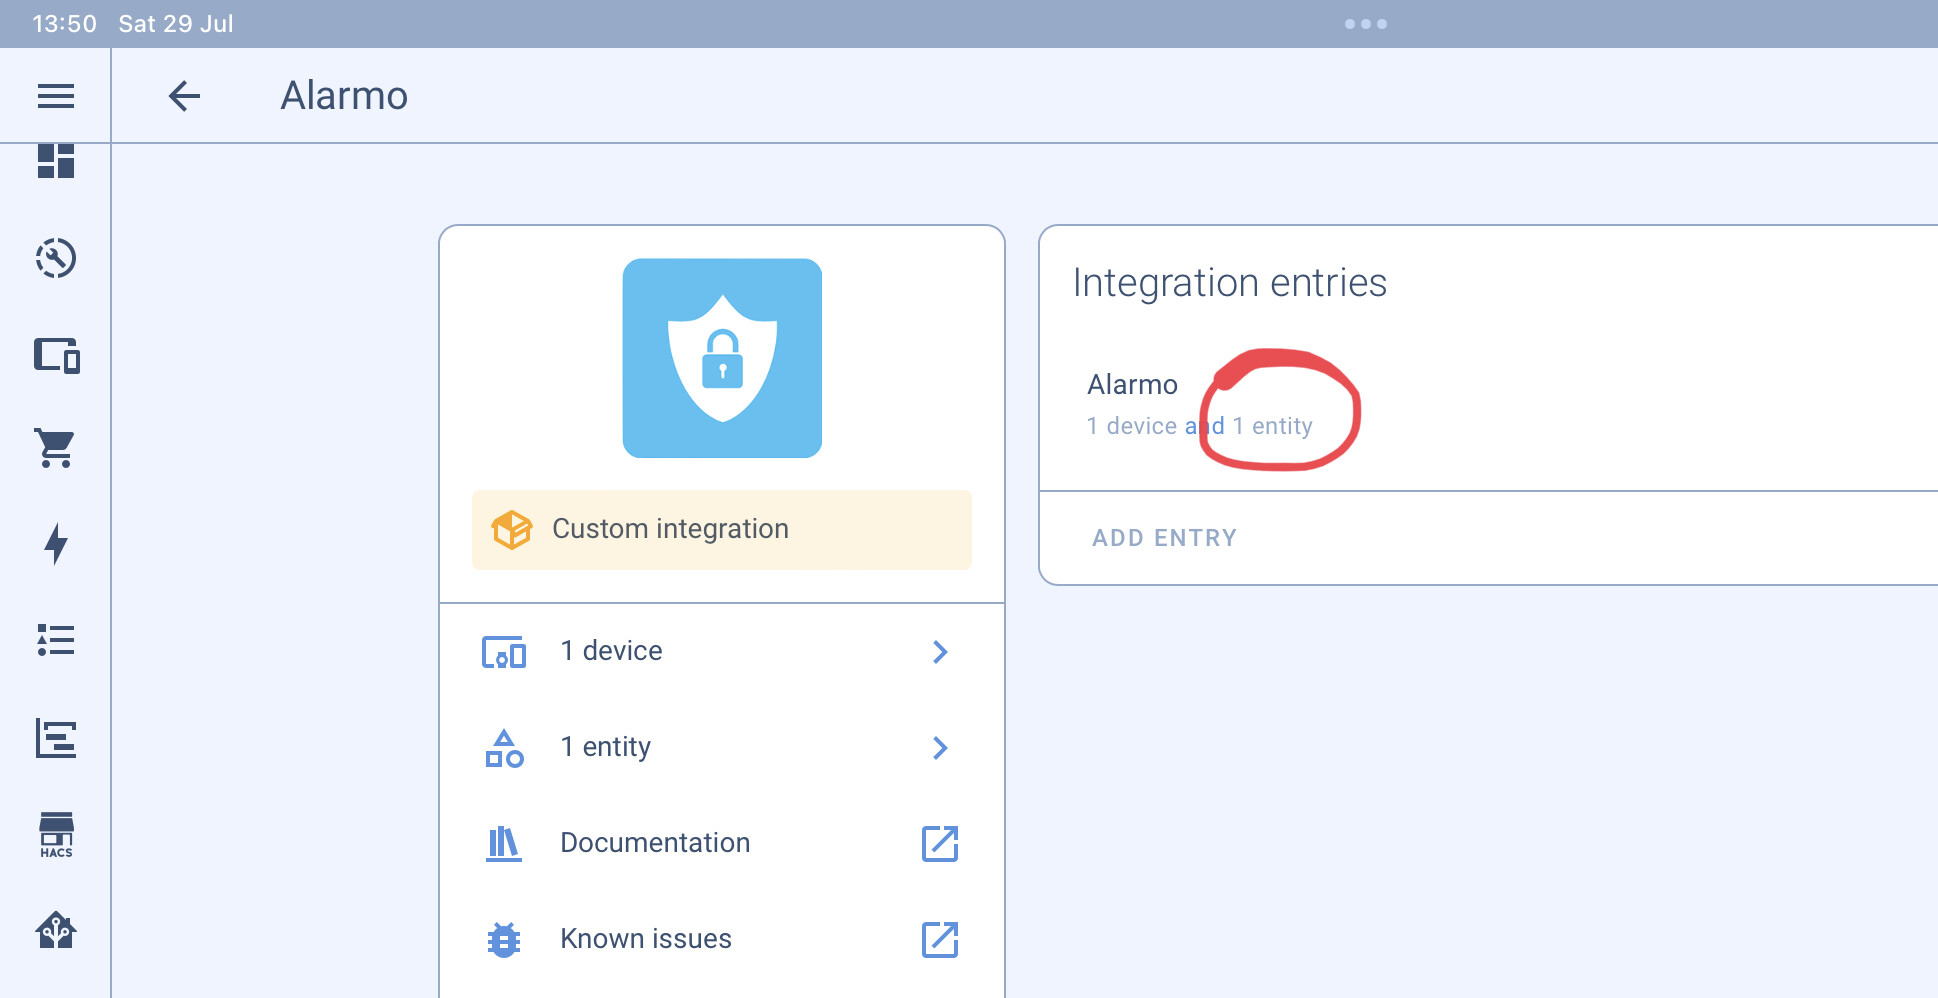Image resolution: width=1938 pixels, height=998 pixels.
Task: Click the Integration entries heading
Action: pyautogui.click(x=1230, y=283)
